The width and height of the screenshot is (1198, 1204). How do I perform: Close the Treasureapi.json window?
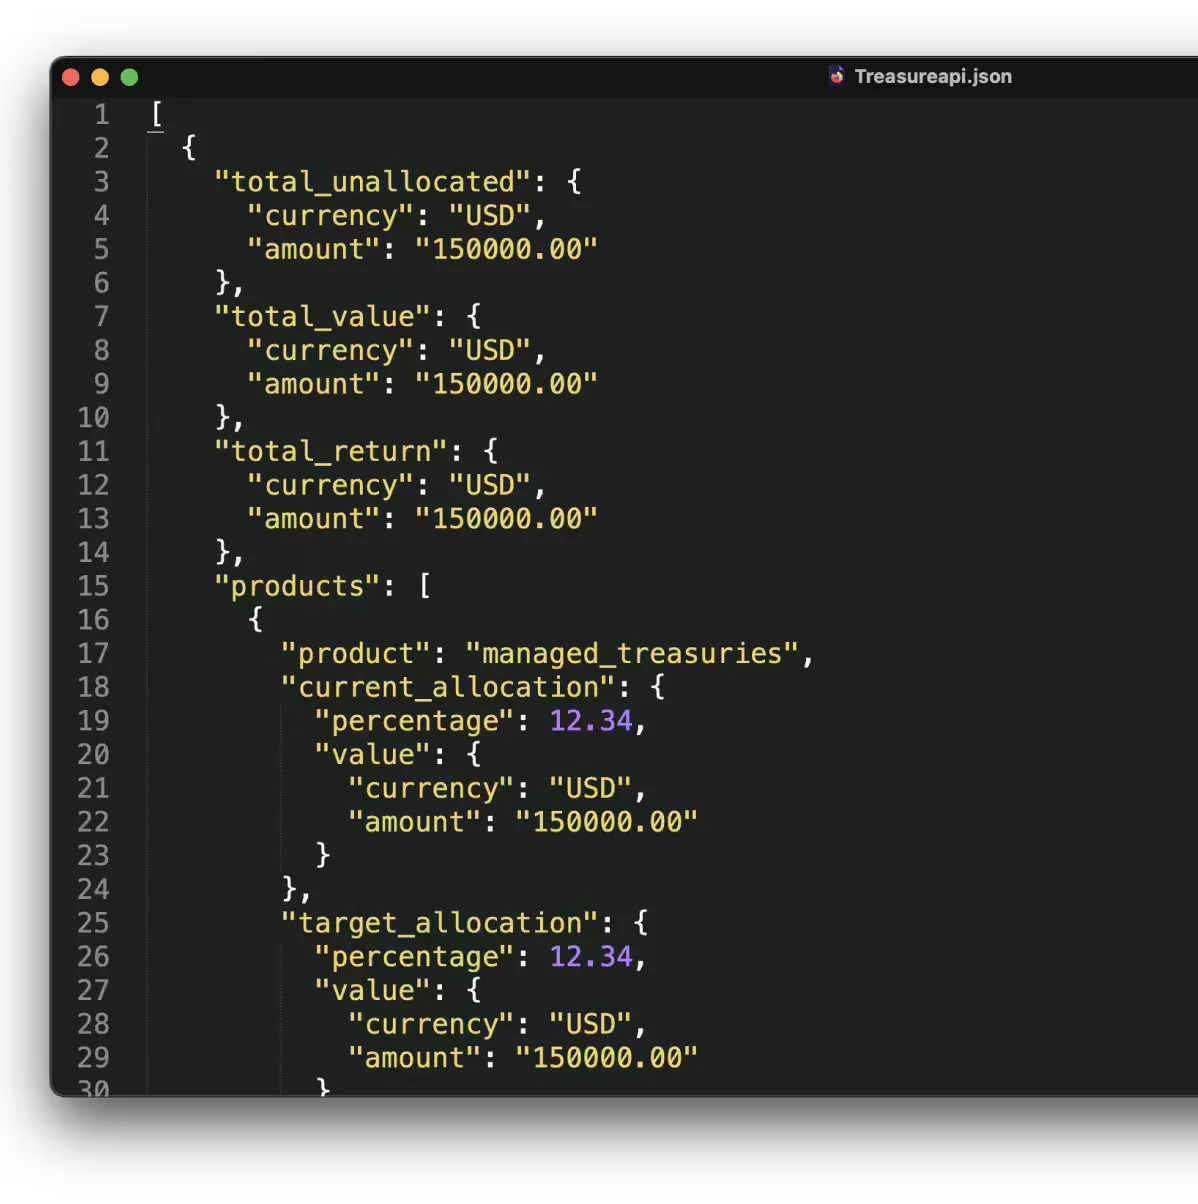(70, 76)
